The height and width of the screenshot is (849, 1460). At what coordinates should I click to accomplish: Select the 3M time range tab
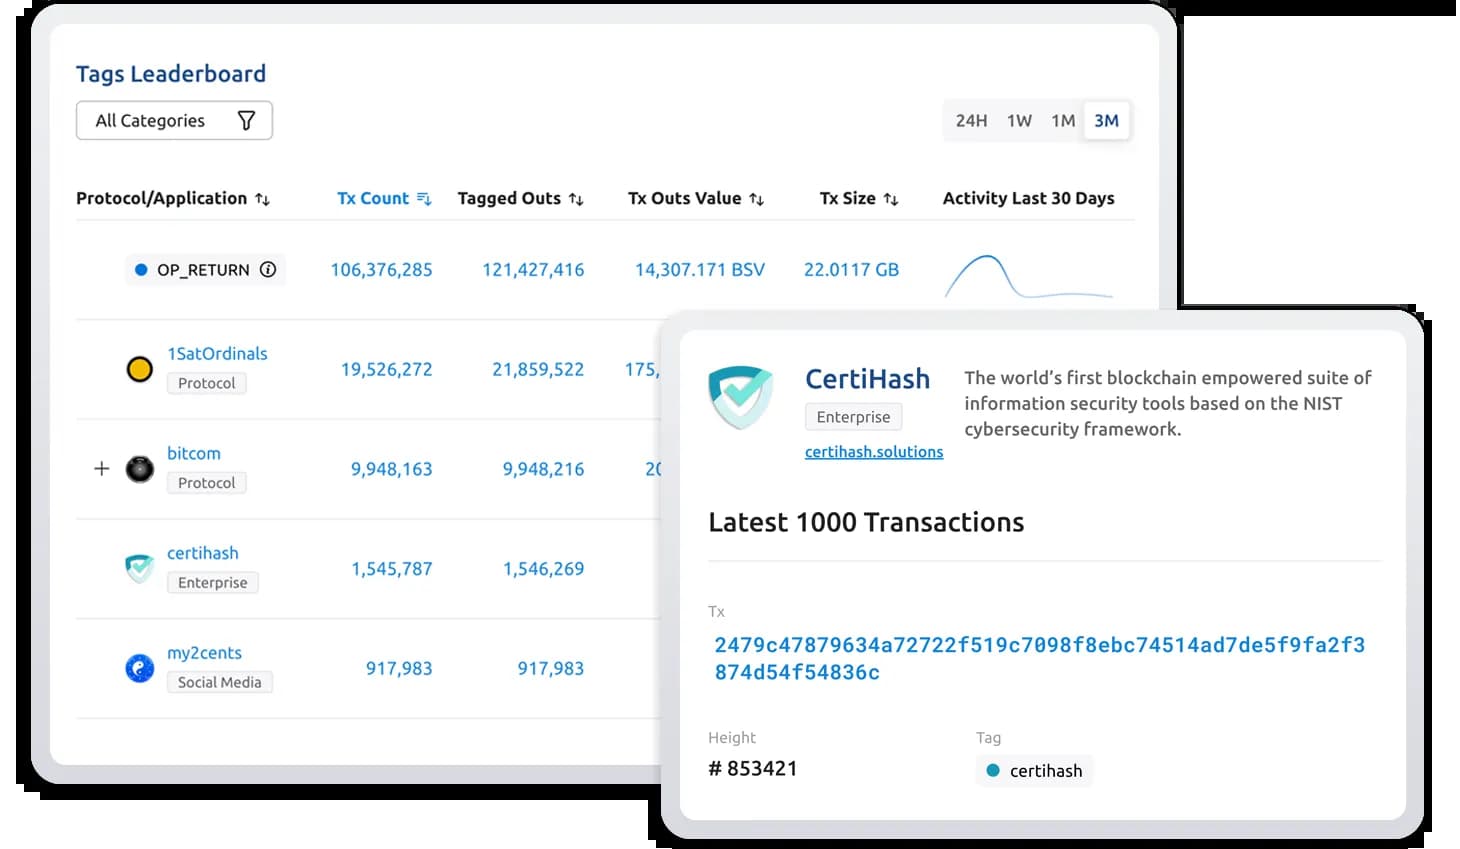[x=1106, y=121]
